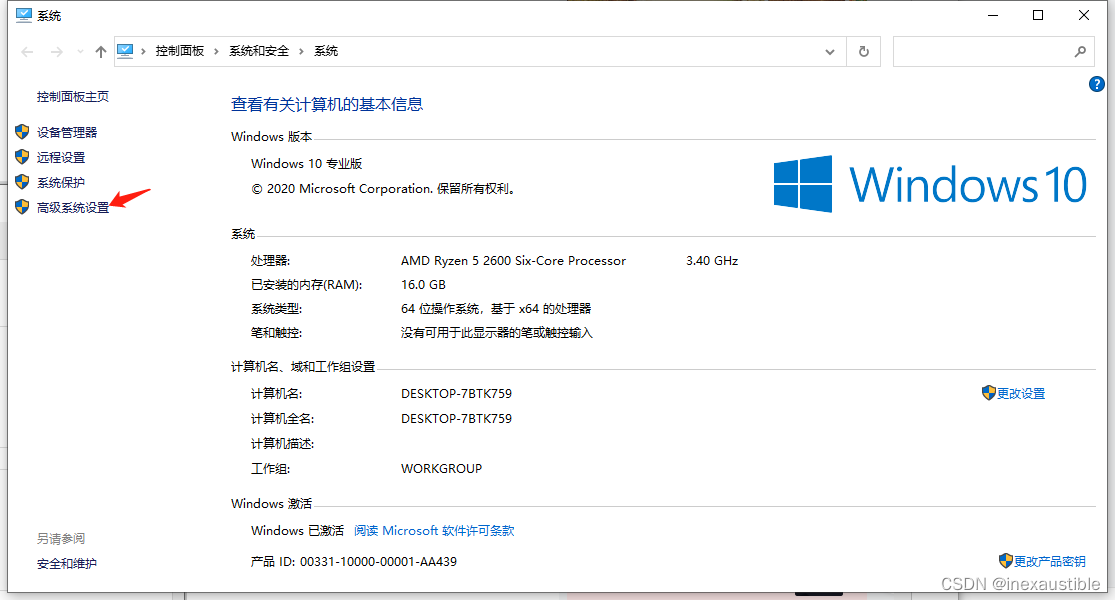Click the shield icon beside 远程设置
This screenshot has height=600, width=1115.
22,156
